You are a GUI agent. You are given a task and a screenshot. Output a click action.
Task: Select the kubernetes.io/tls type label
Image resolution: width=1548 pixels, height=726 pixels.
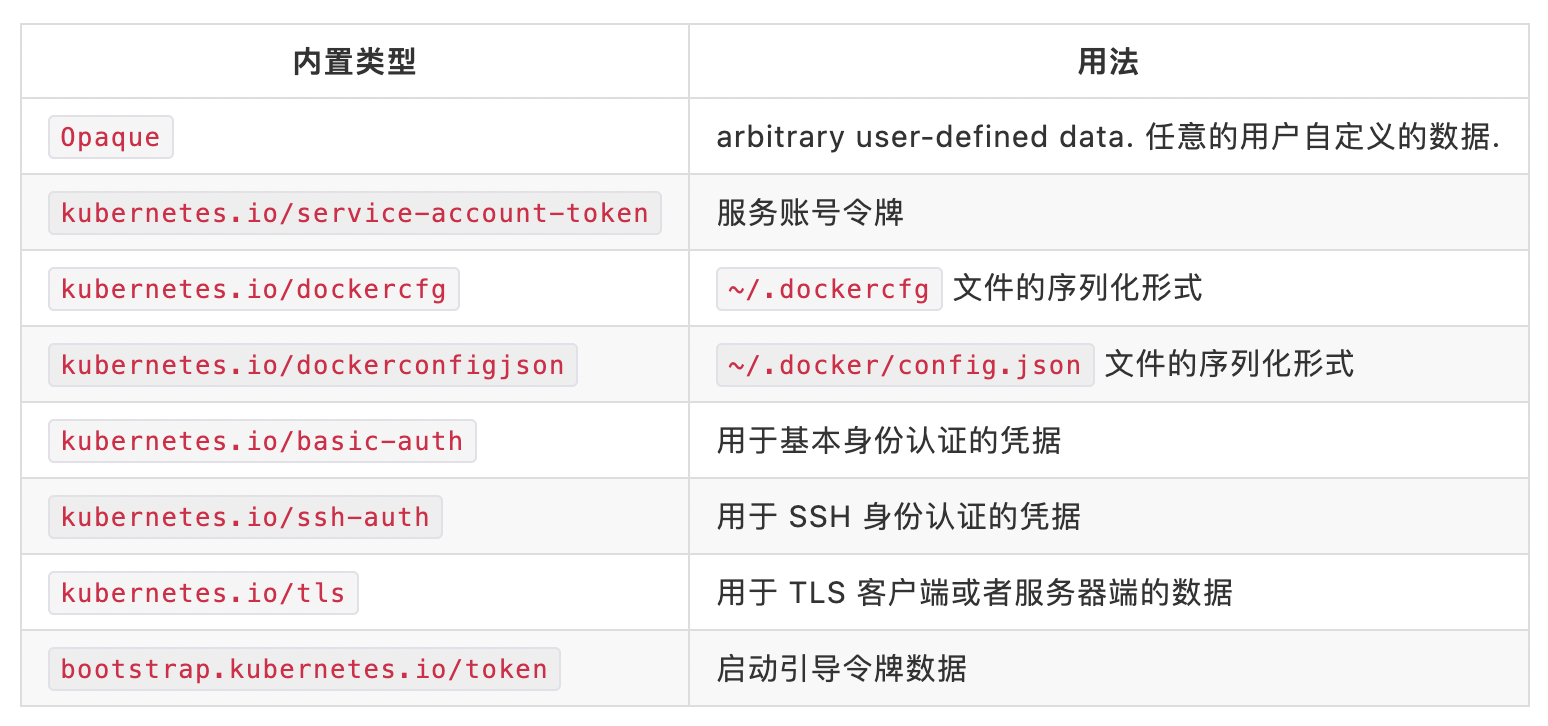[x=203, y=593]
